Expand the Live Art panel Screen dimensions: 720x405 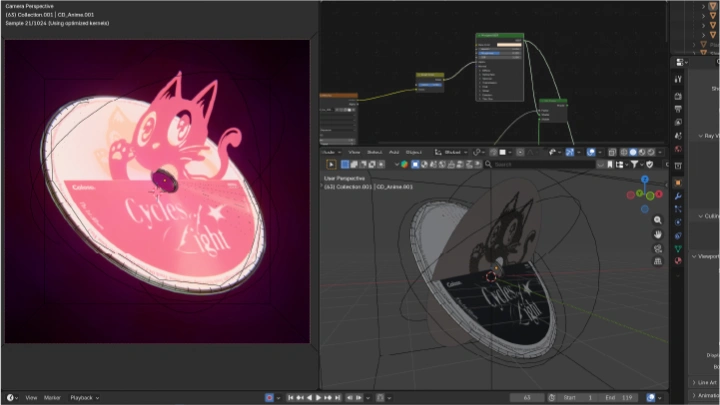click(x=704, y=382)
